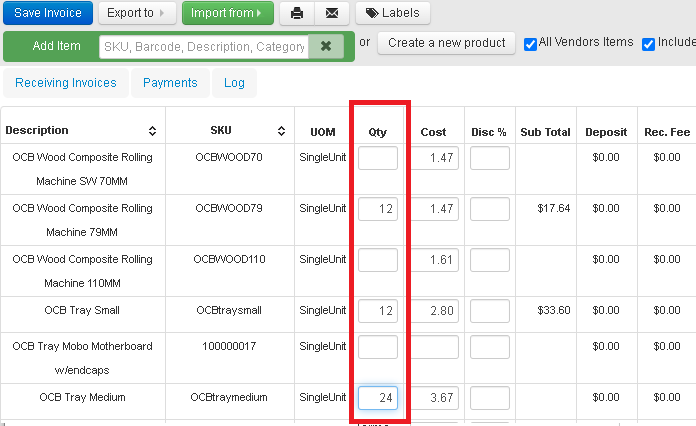Image resolution: width=696 pixels, height=426 pixels.
Task: Click SingleUnit UOM in OCB Tray Medium row
Action: (x=323, y=398)
